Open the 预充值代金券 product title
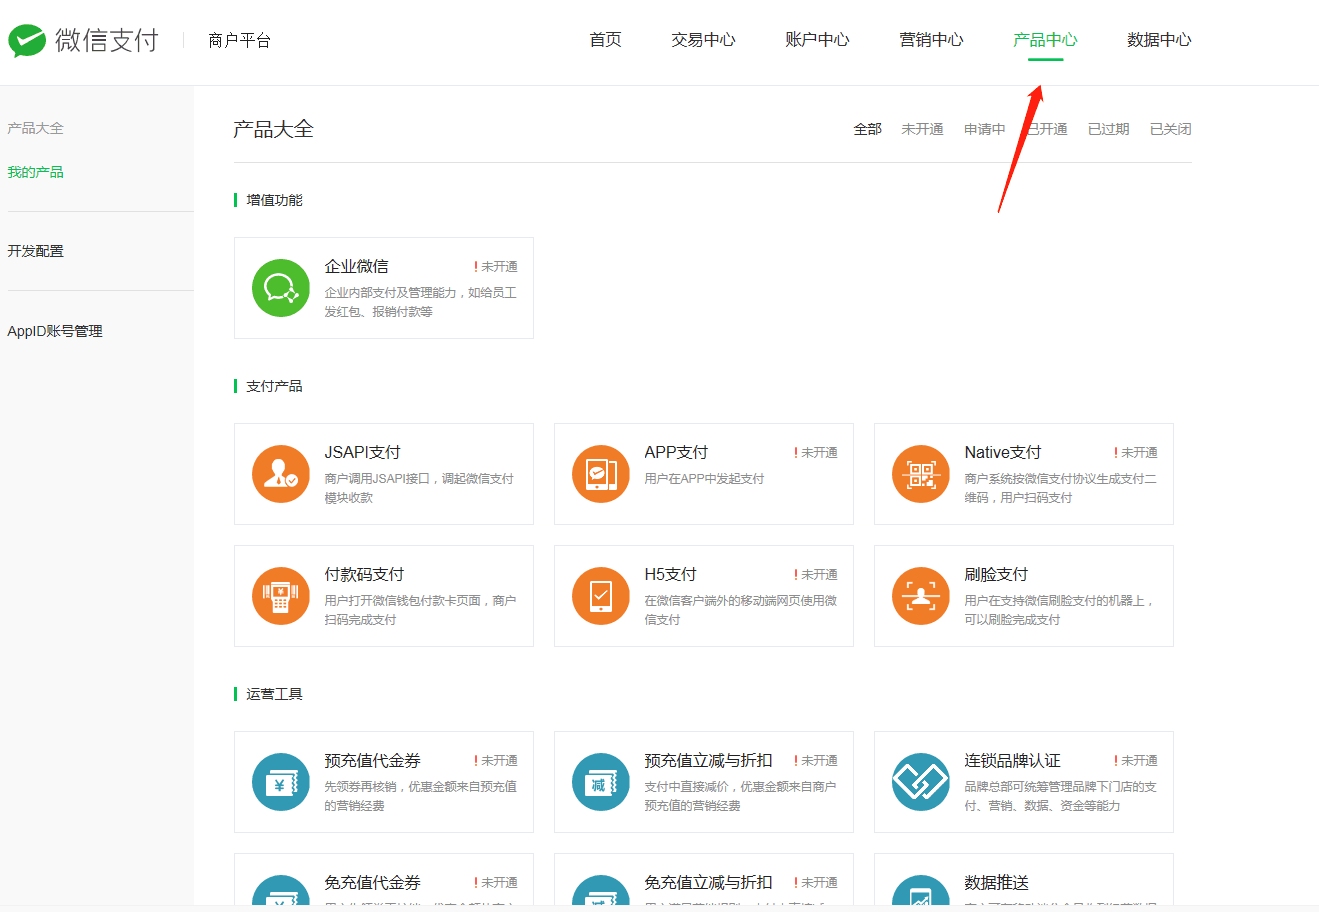Image resolution: width=1319 pixels, height=912 pixels. [372, 760]
